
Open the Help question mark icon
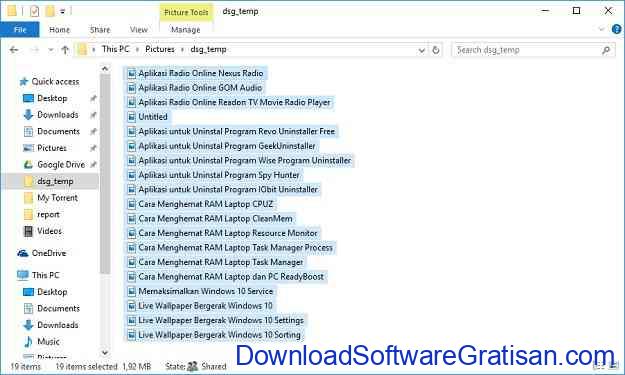click(616, 29)
